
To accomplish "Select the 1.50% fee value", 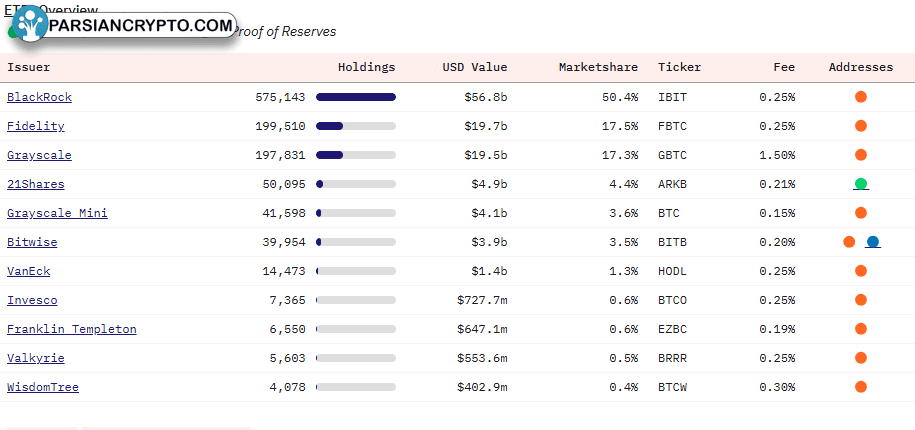I will [x=777, y=155].
